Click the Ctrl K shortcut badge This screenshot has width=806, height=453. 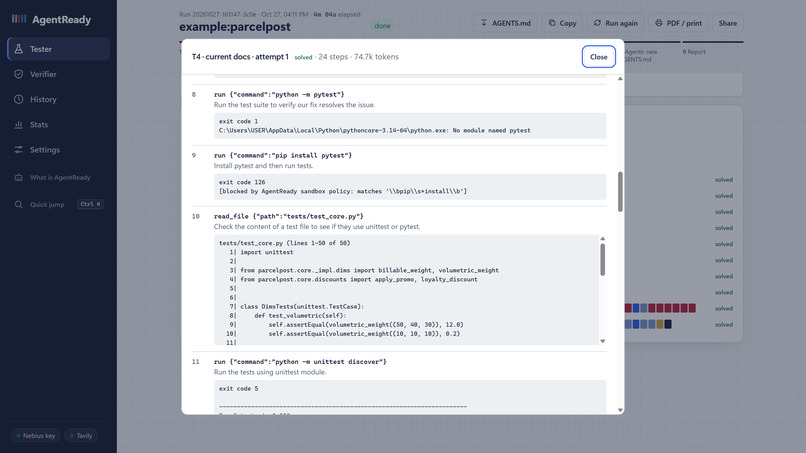(90, 204)
